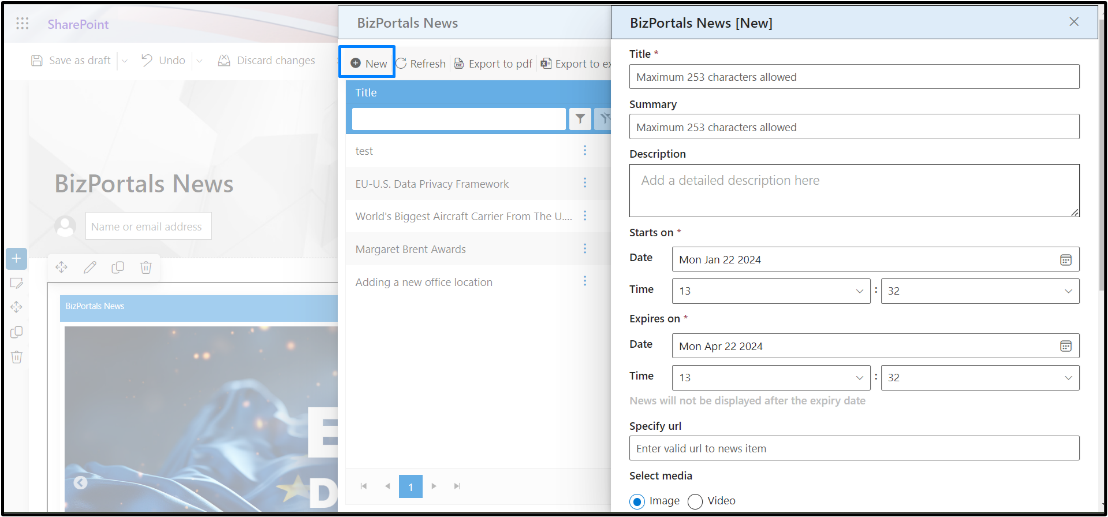Go to next page in pager
Screen dimensions: 1108x517
(434, 487)
